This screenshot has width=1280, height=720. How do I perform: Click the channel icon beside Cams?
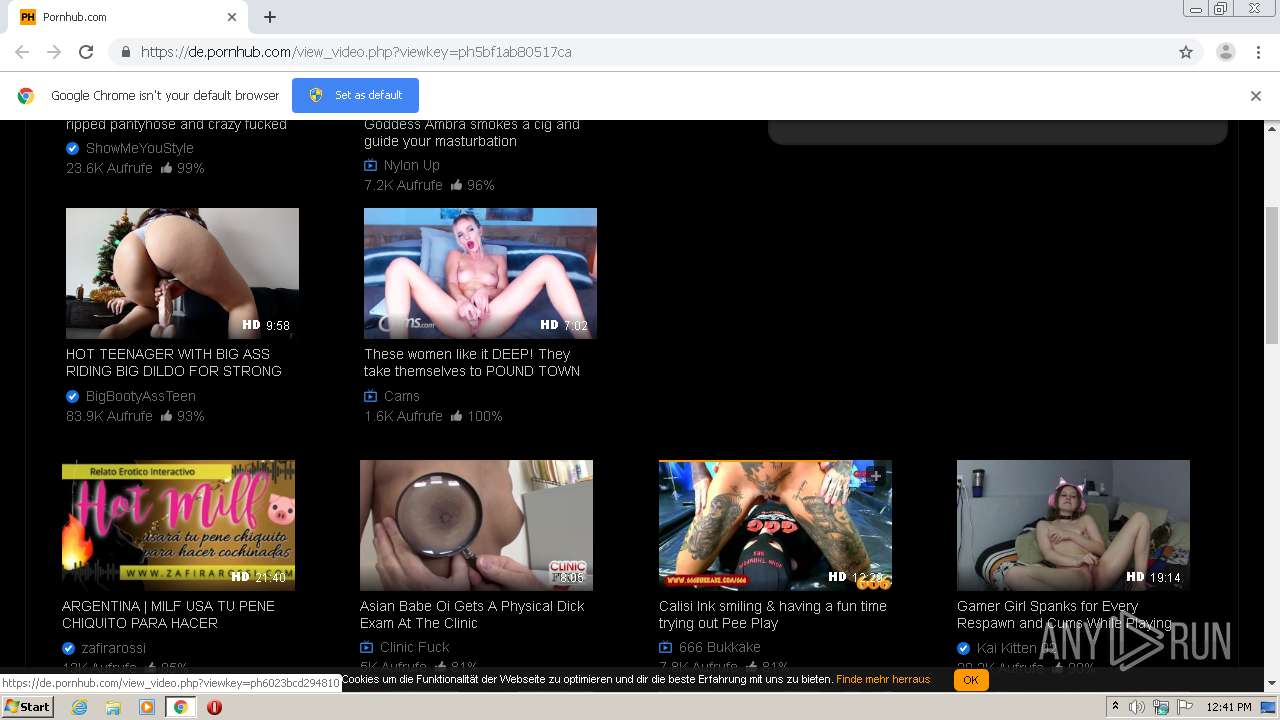tap(370, 396)
